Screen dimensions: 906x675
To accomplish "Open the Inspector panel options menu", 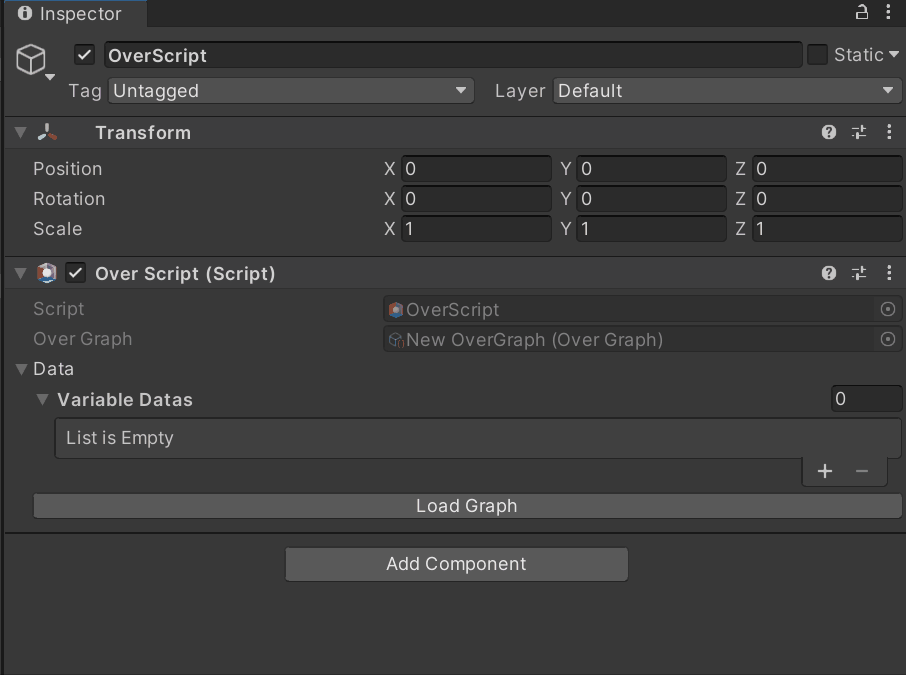I will click(x=889, y=13).
